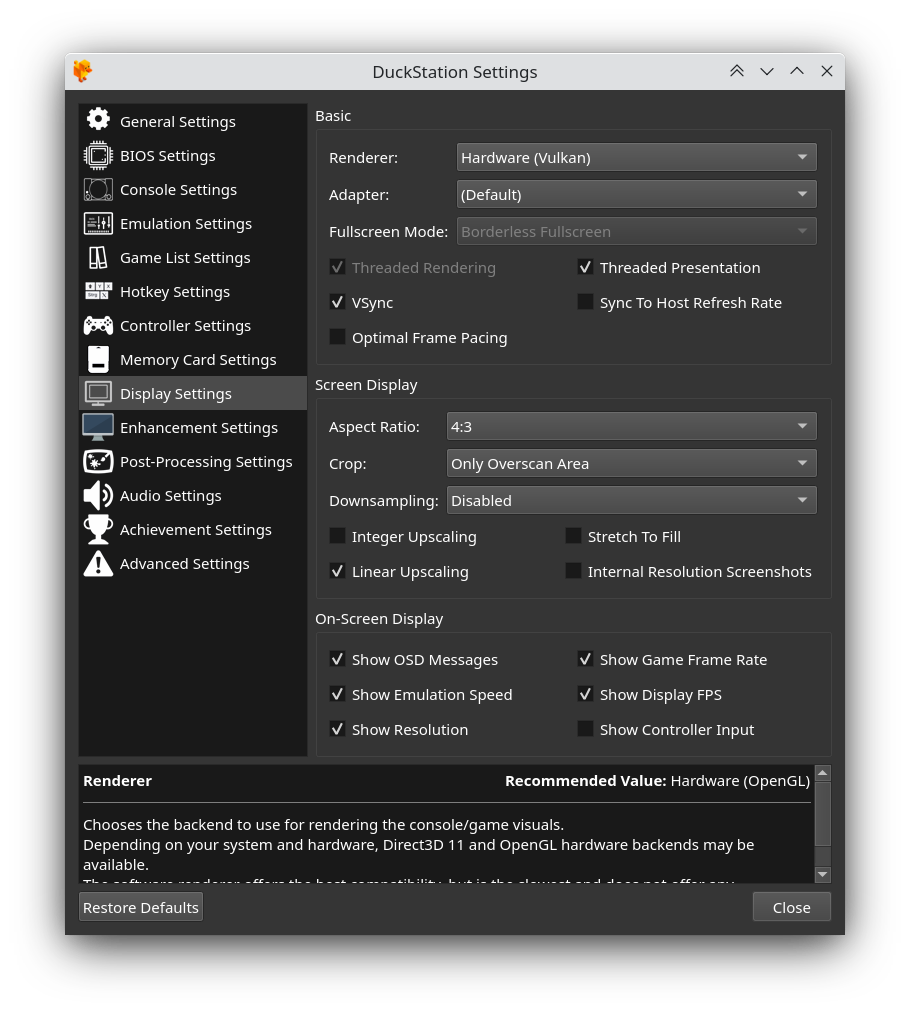Switch to Enhancement Settings
This screenshot has width=910, height=1012.
point(199,427)
